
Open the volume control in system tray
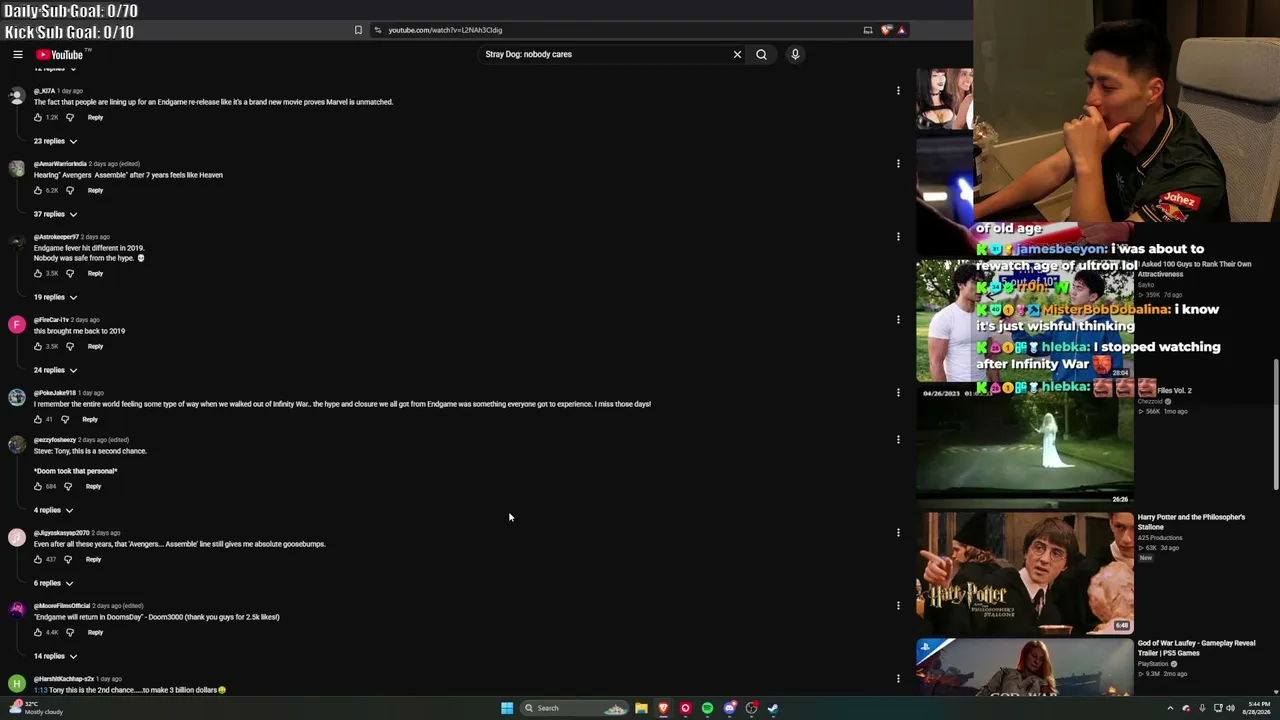[1230, 708]
